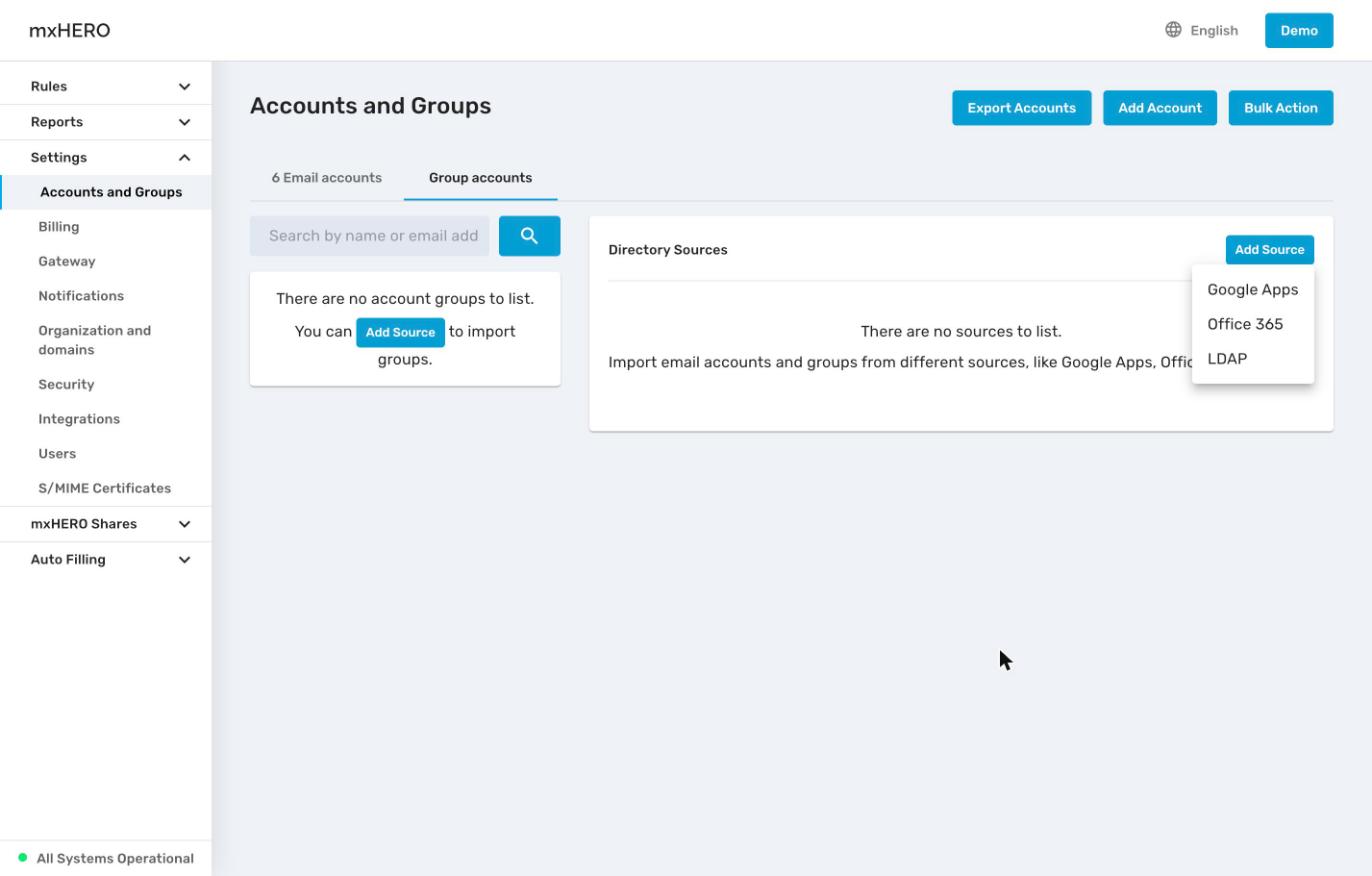Image resolution: width=1372 pixels, height=876 pixels.
Task: Click the Settings menu label
Action: pos(59,158)
